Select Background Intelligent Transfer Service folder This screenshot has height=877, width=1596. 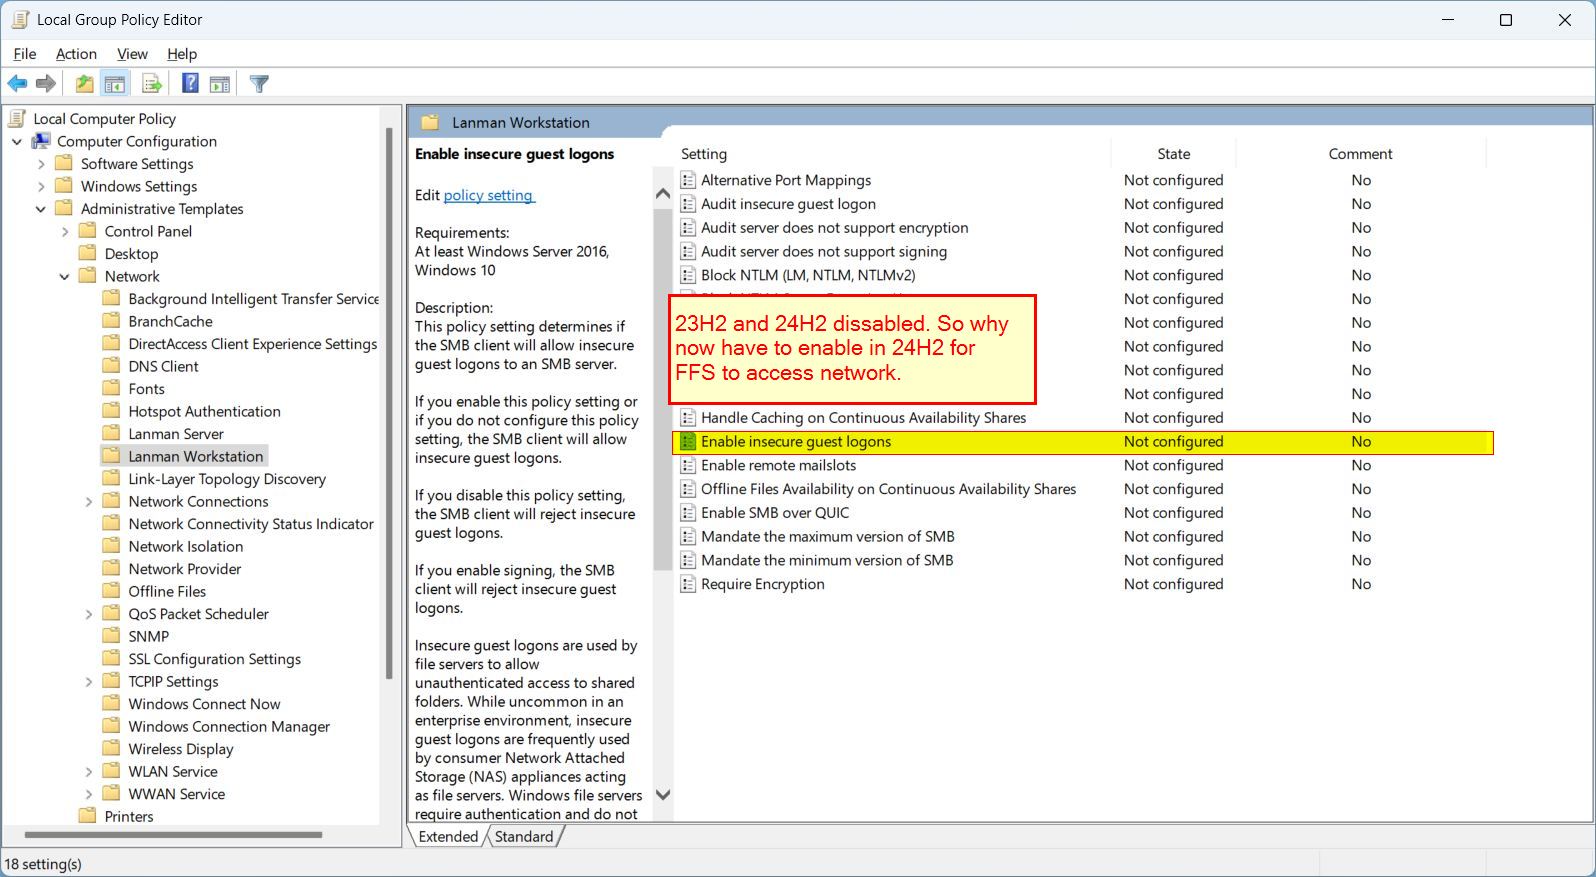[254, 299]
